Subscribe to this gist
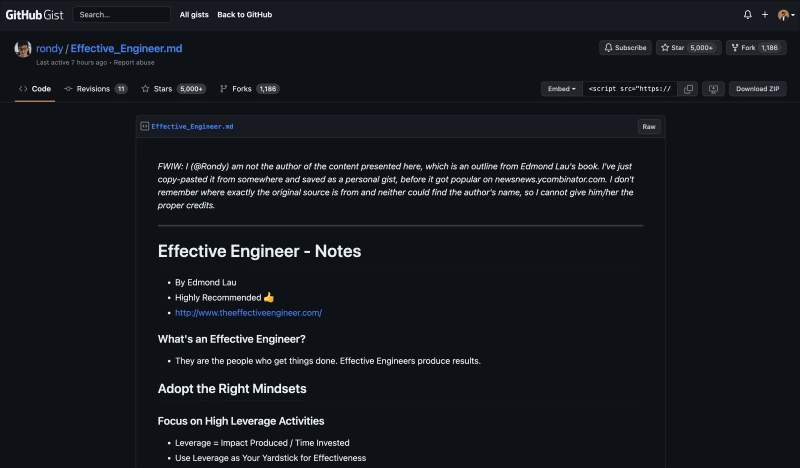 [x=625, y=47]
